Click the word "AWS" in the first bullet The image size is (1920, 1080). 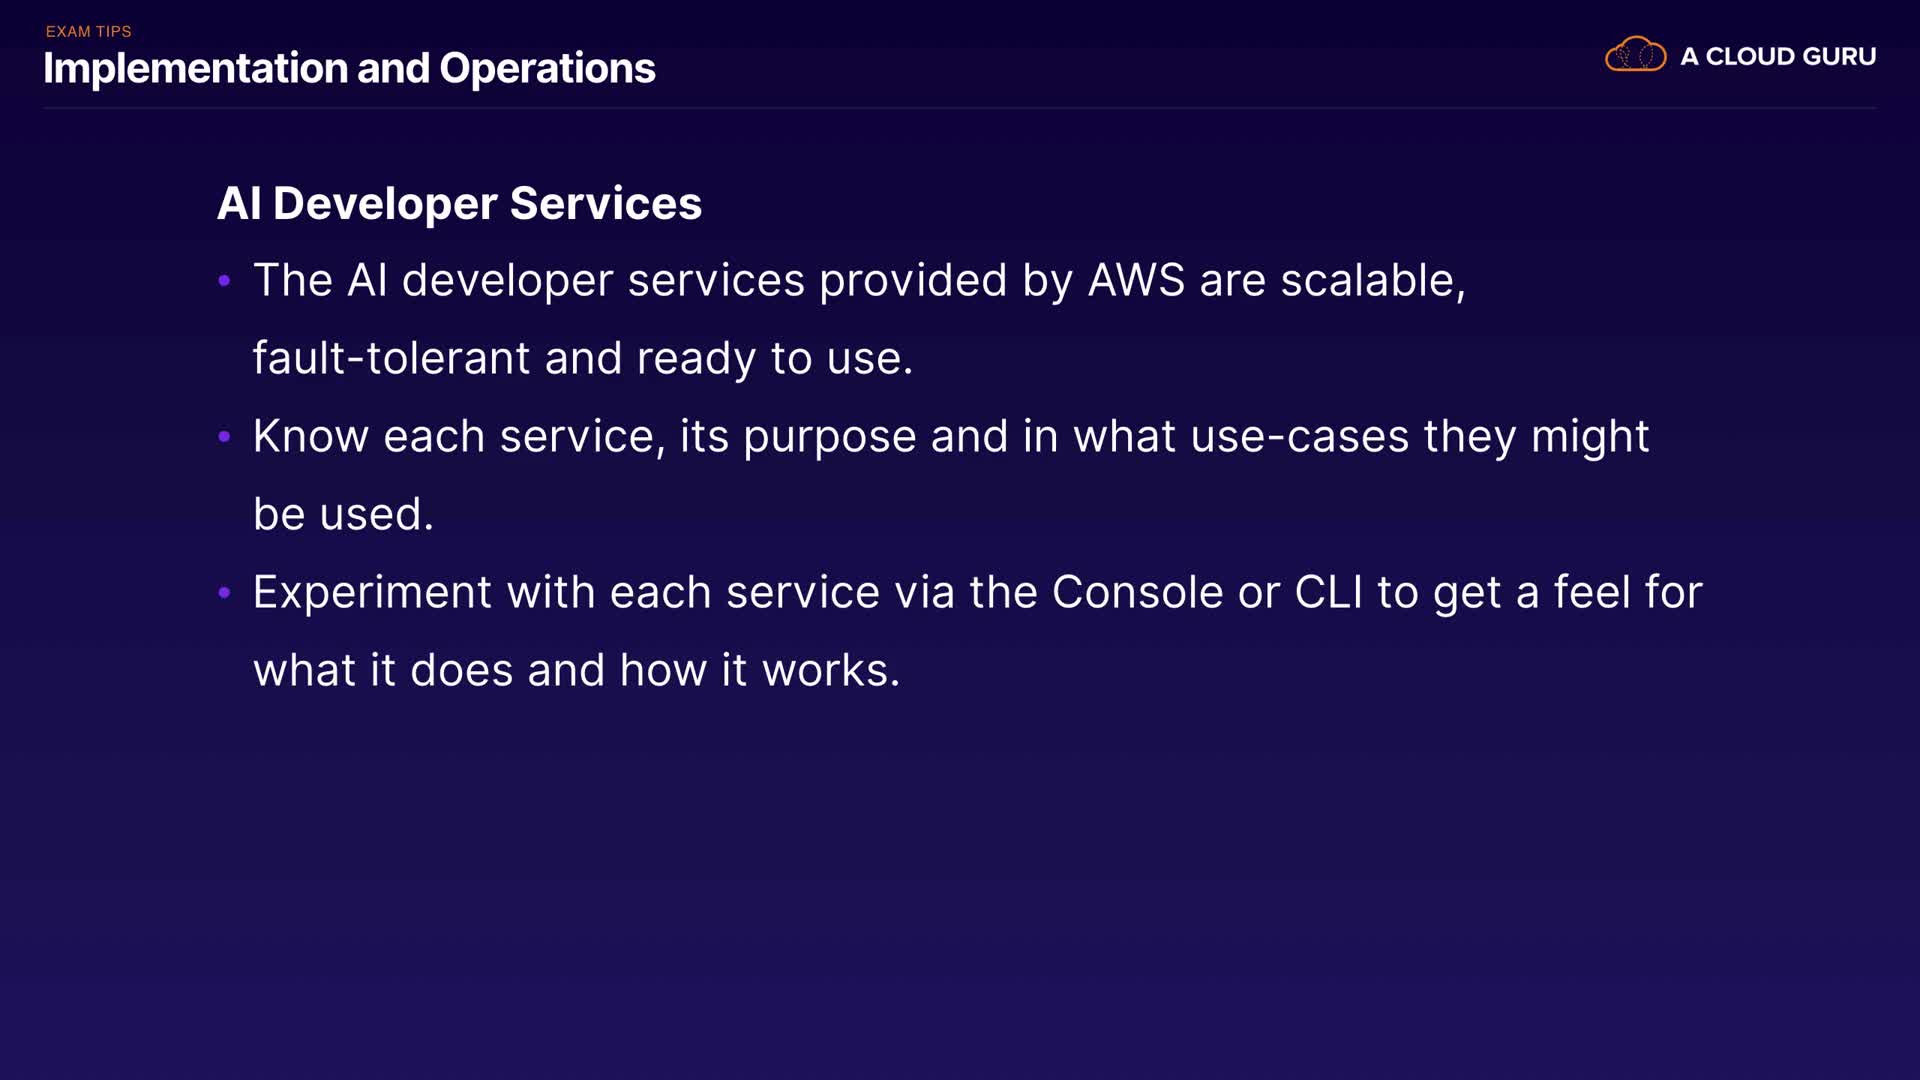1136,281
